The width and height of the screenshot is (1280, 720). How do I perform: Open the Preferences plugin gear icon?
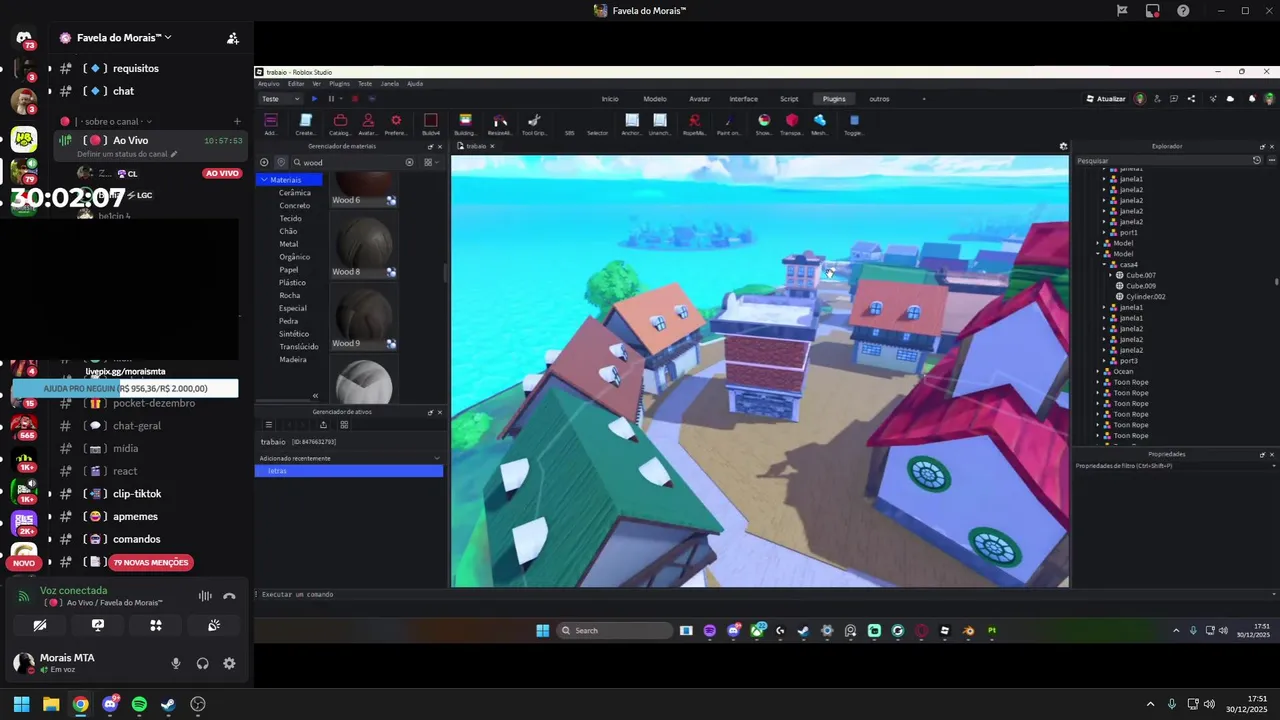pyautogui.click(x=396, y=123)
